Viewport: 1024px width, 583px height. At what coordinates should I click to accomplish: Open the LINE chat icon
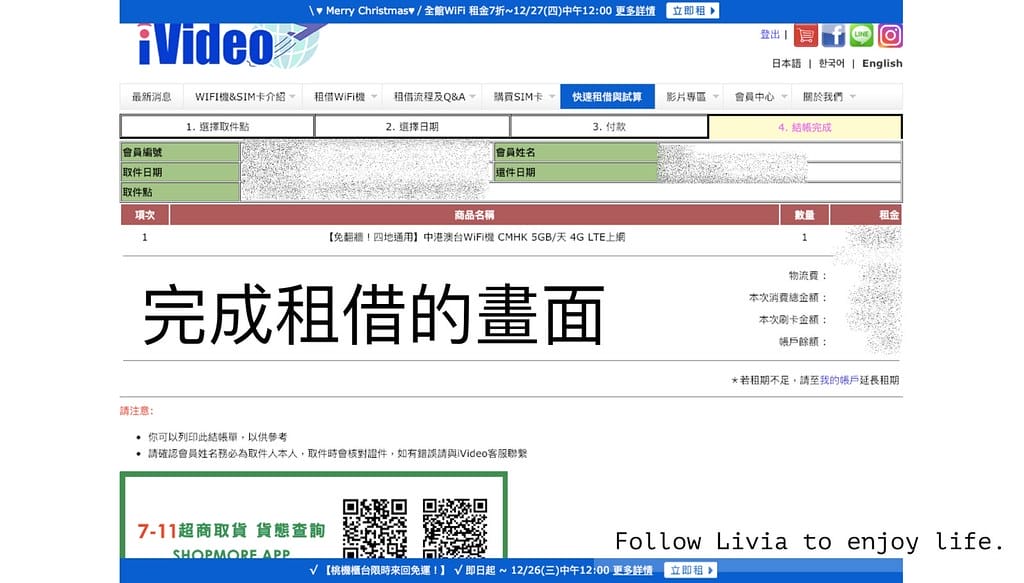pos(861,35)
